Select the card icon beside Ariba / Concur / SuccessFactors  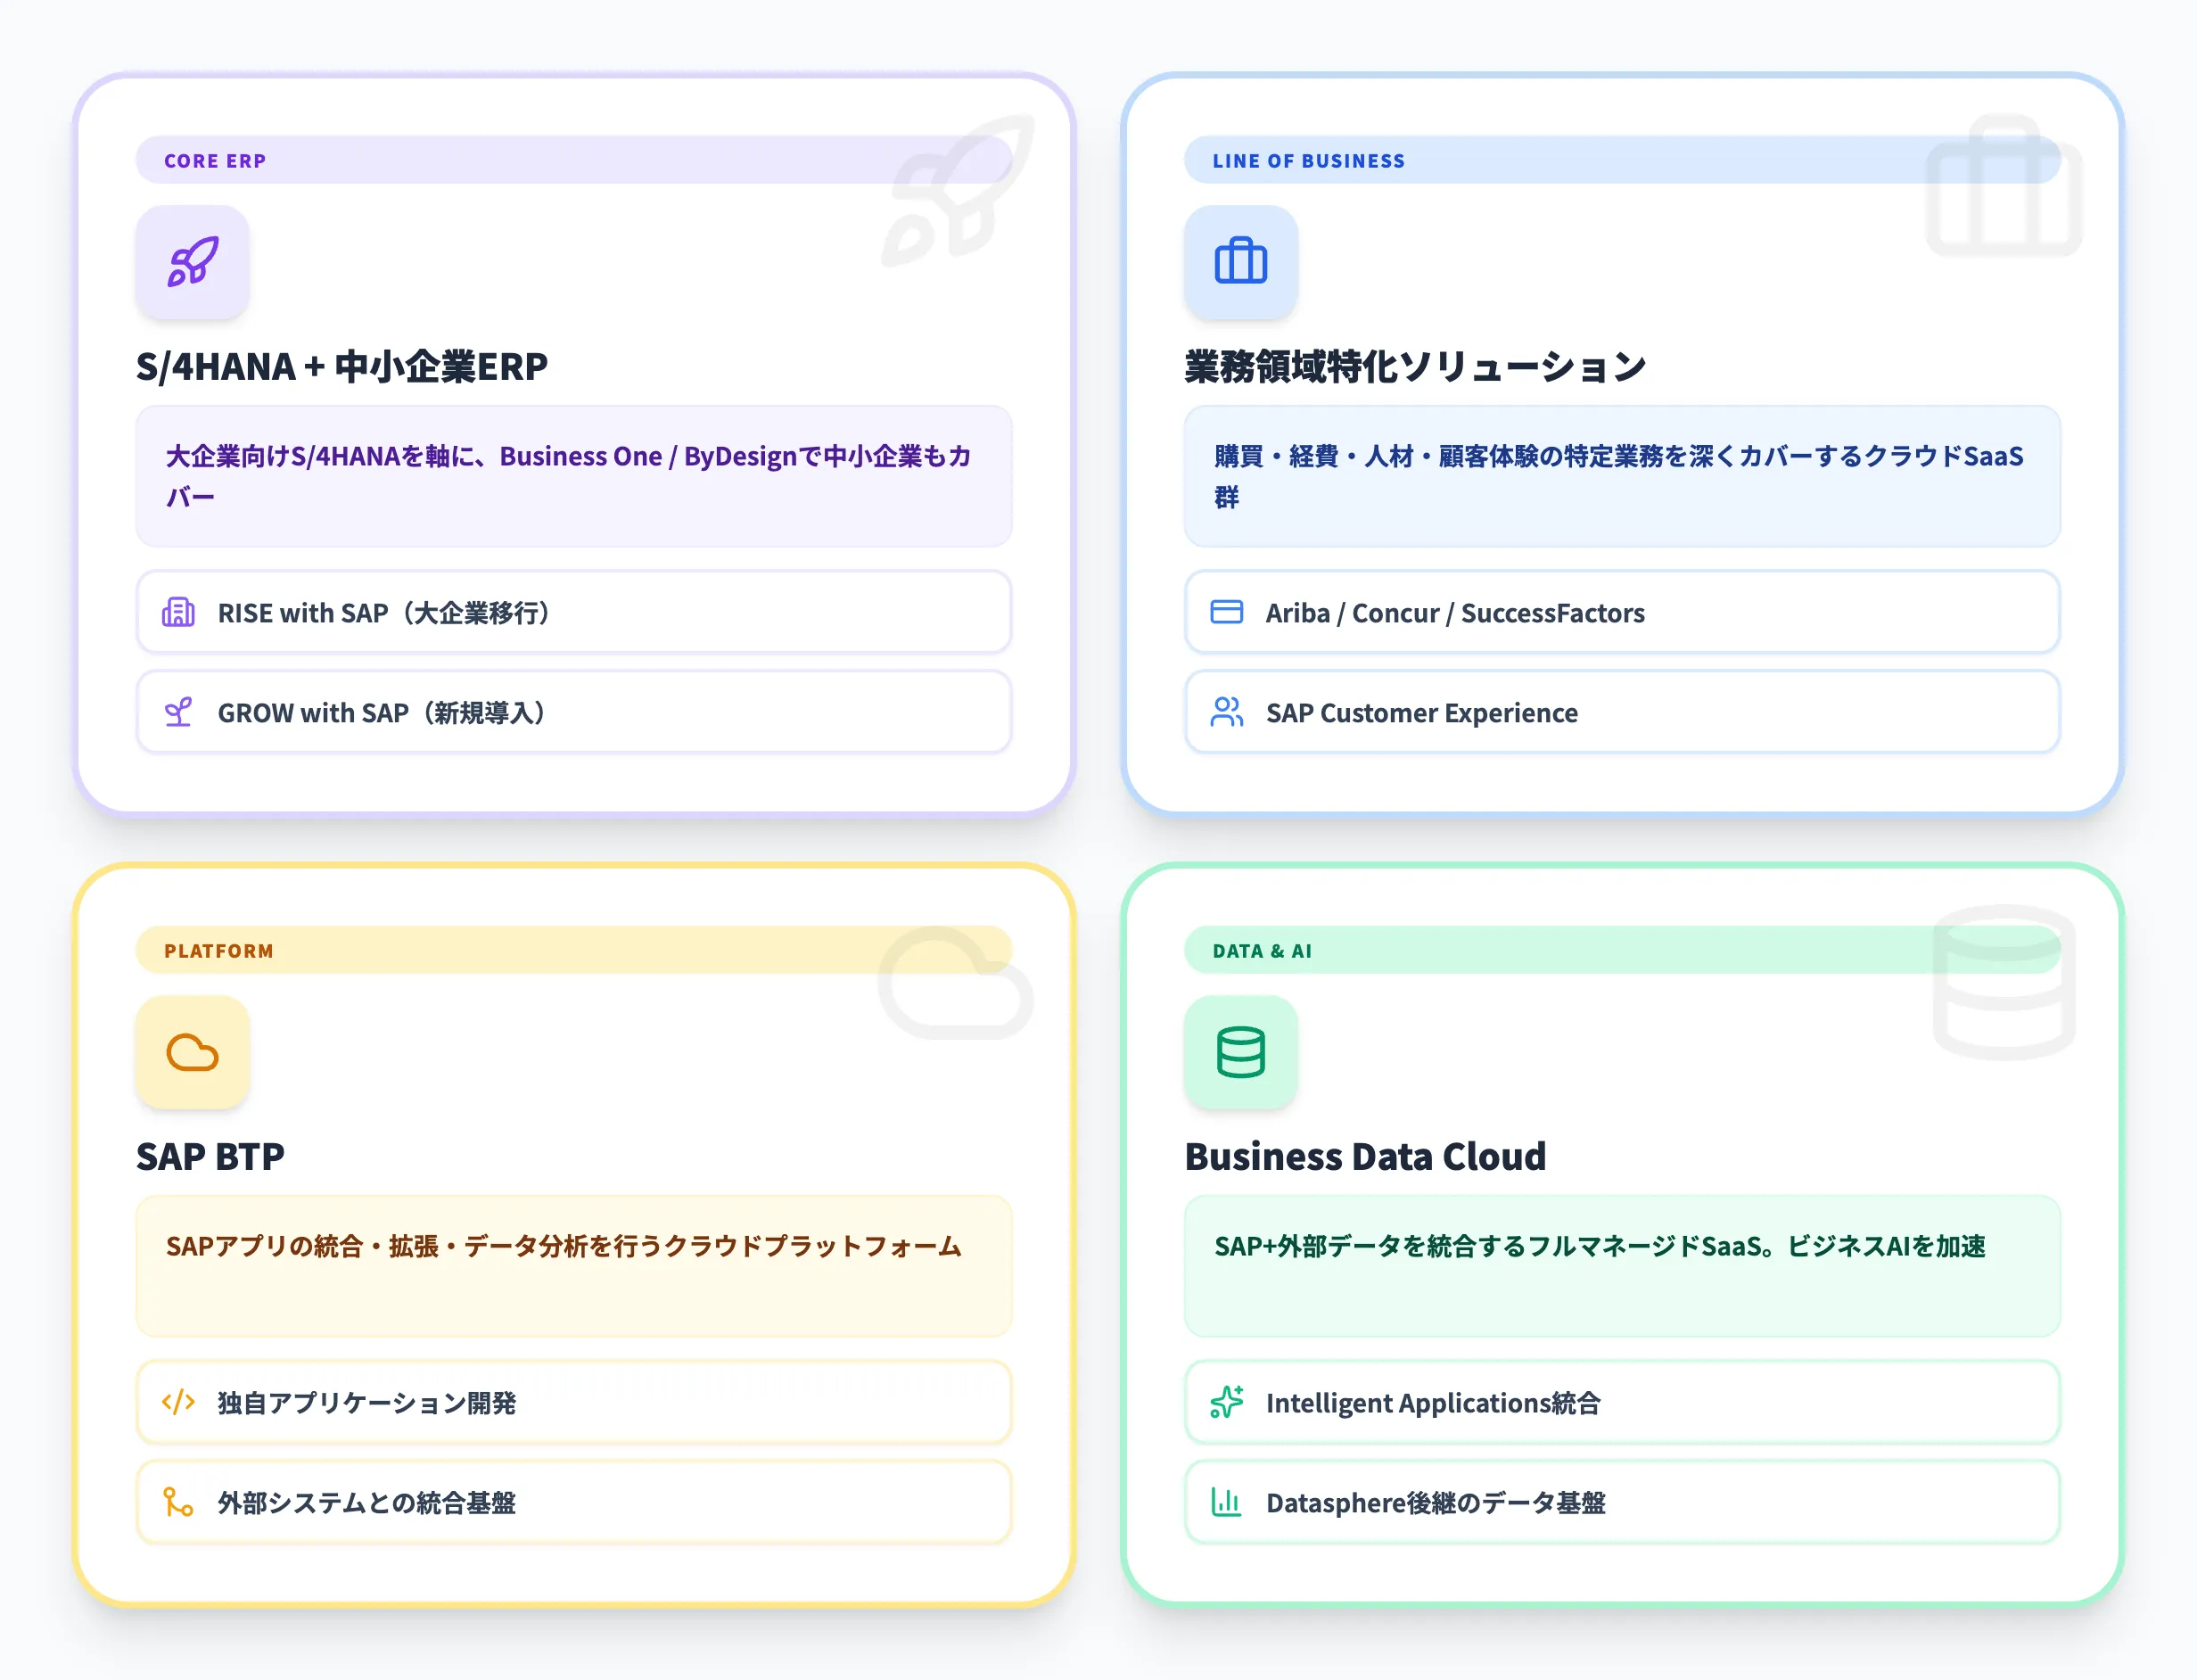[1226, 612]
